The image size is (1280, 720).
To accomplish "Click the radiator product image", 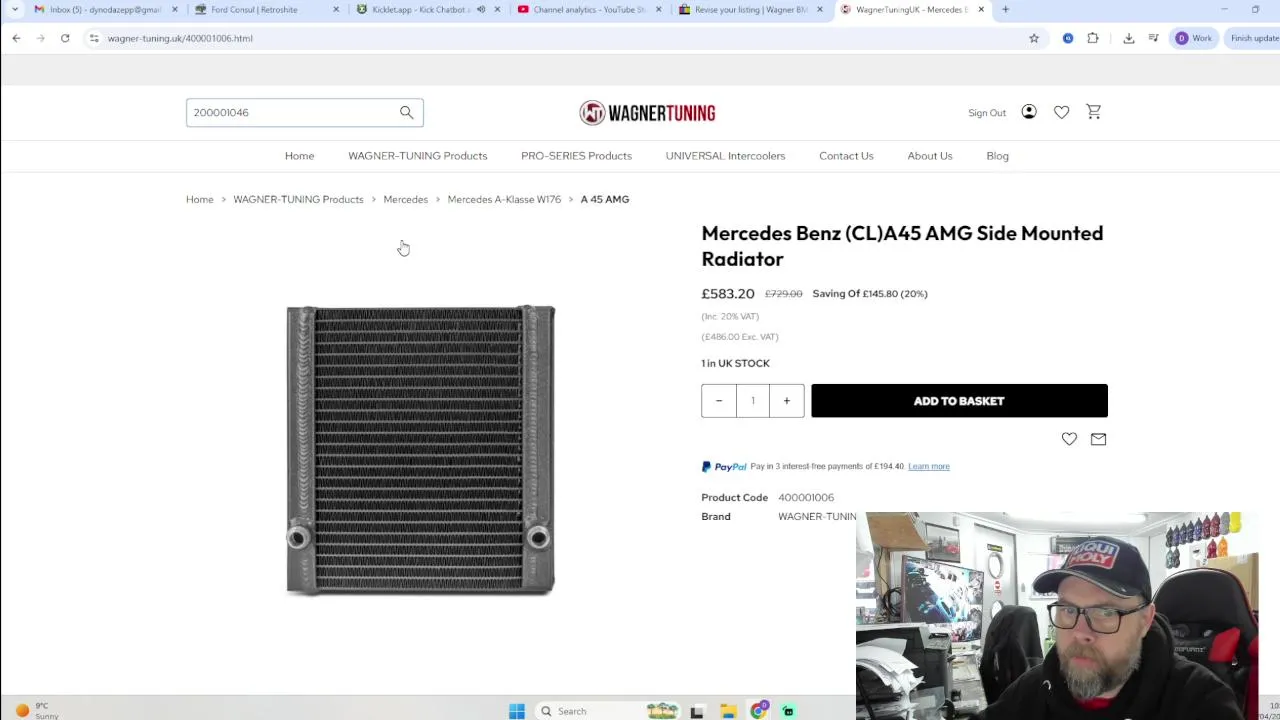I will [x=421, y=450].
